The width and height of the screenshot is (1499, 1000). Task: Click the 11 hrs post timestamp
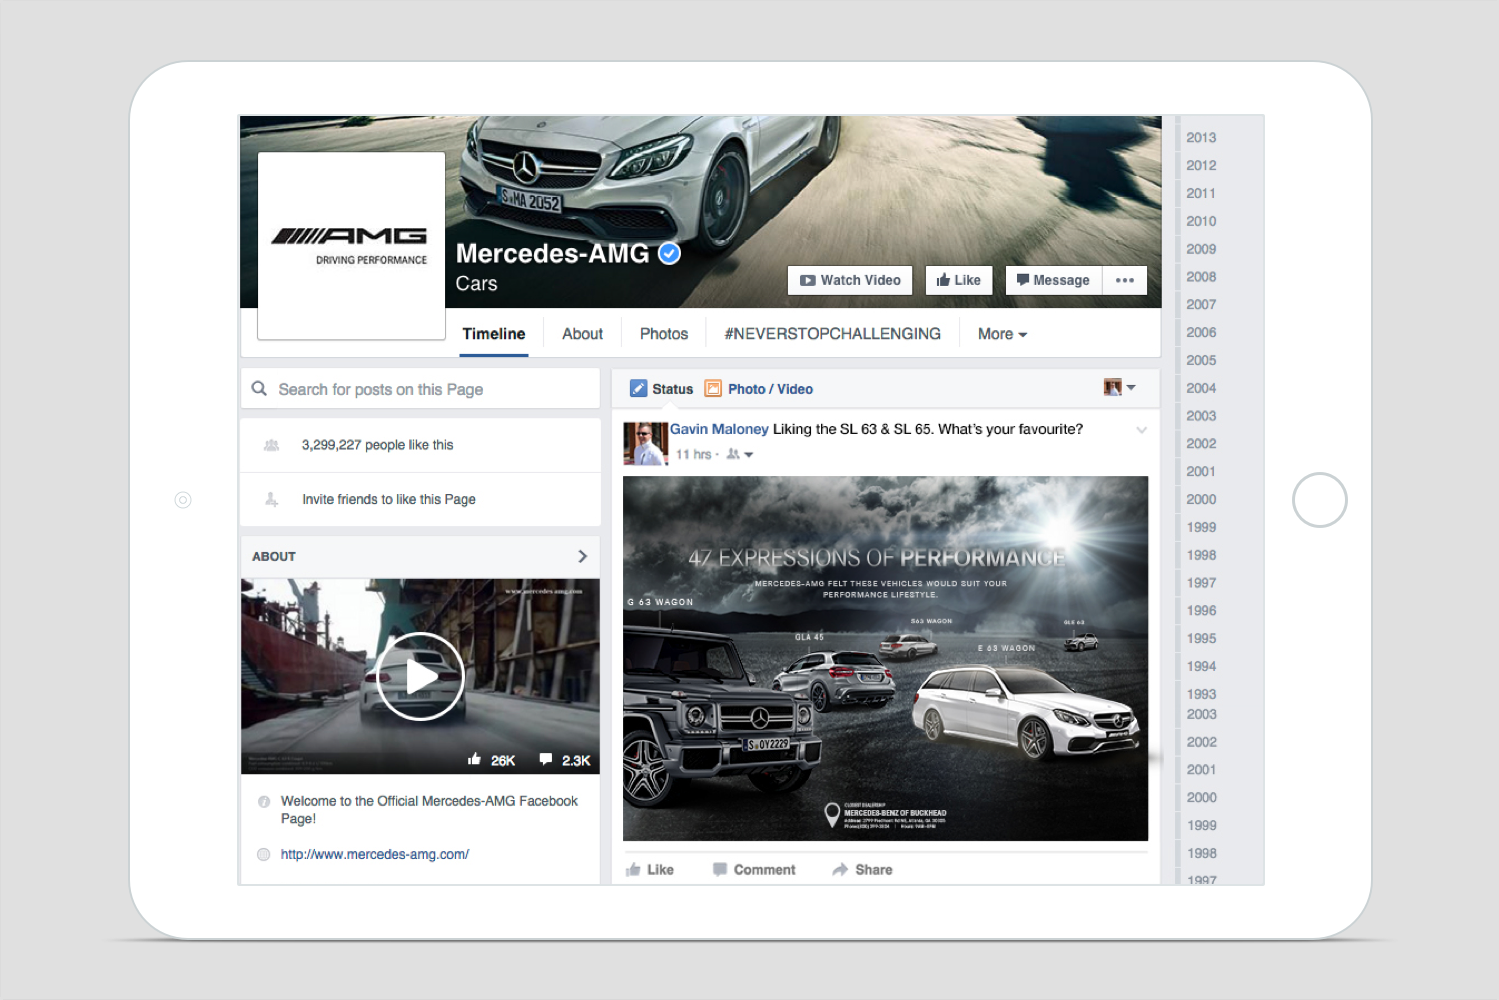(693, 454)
